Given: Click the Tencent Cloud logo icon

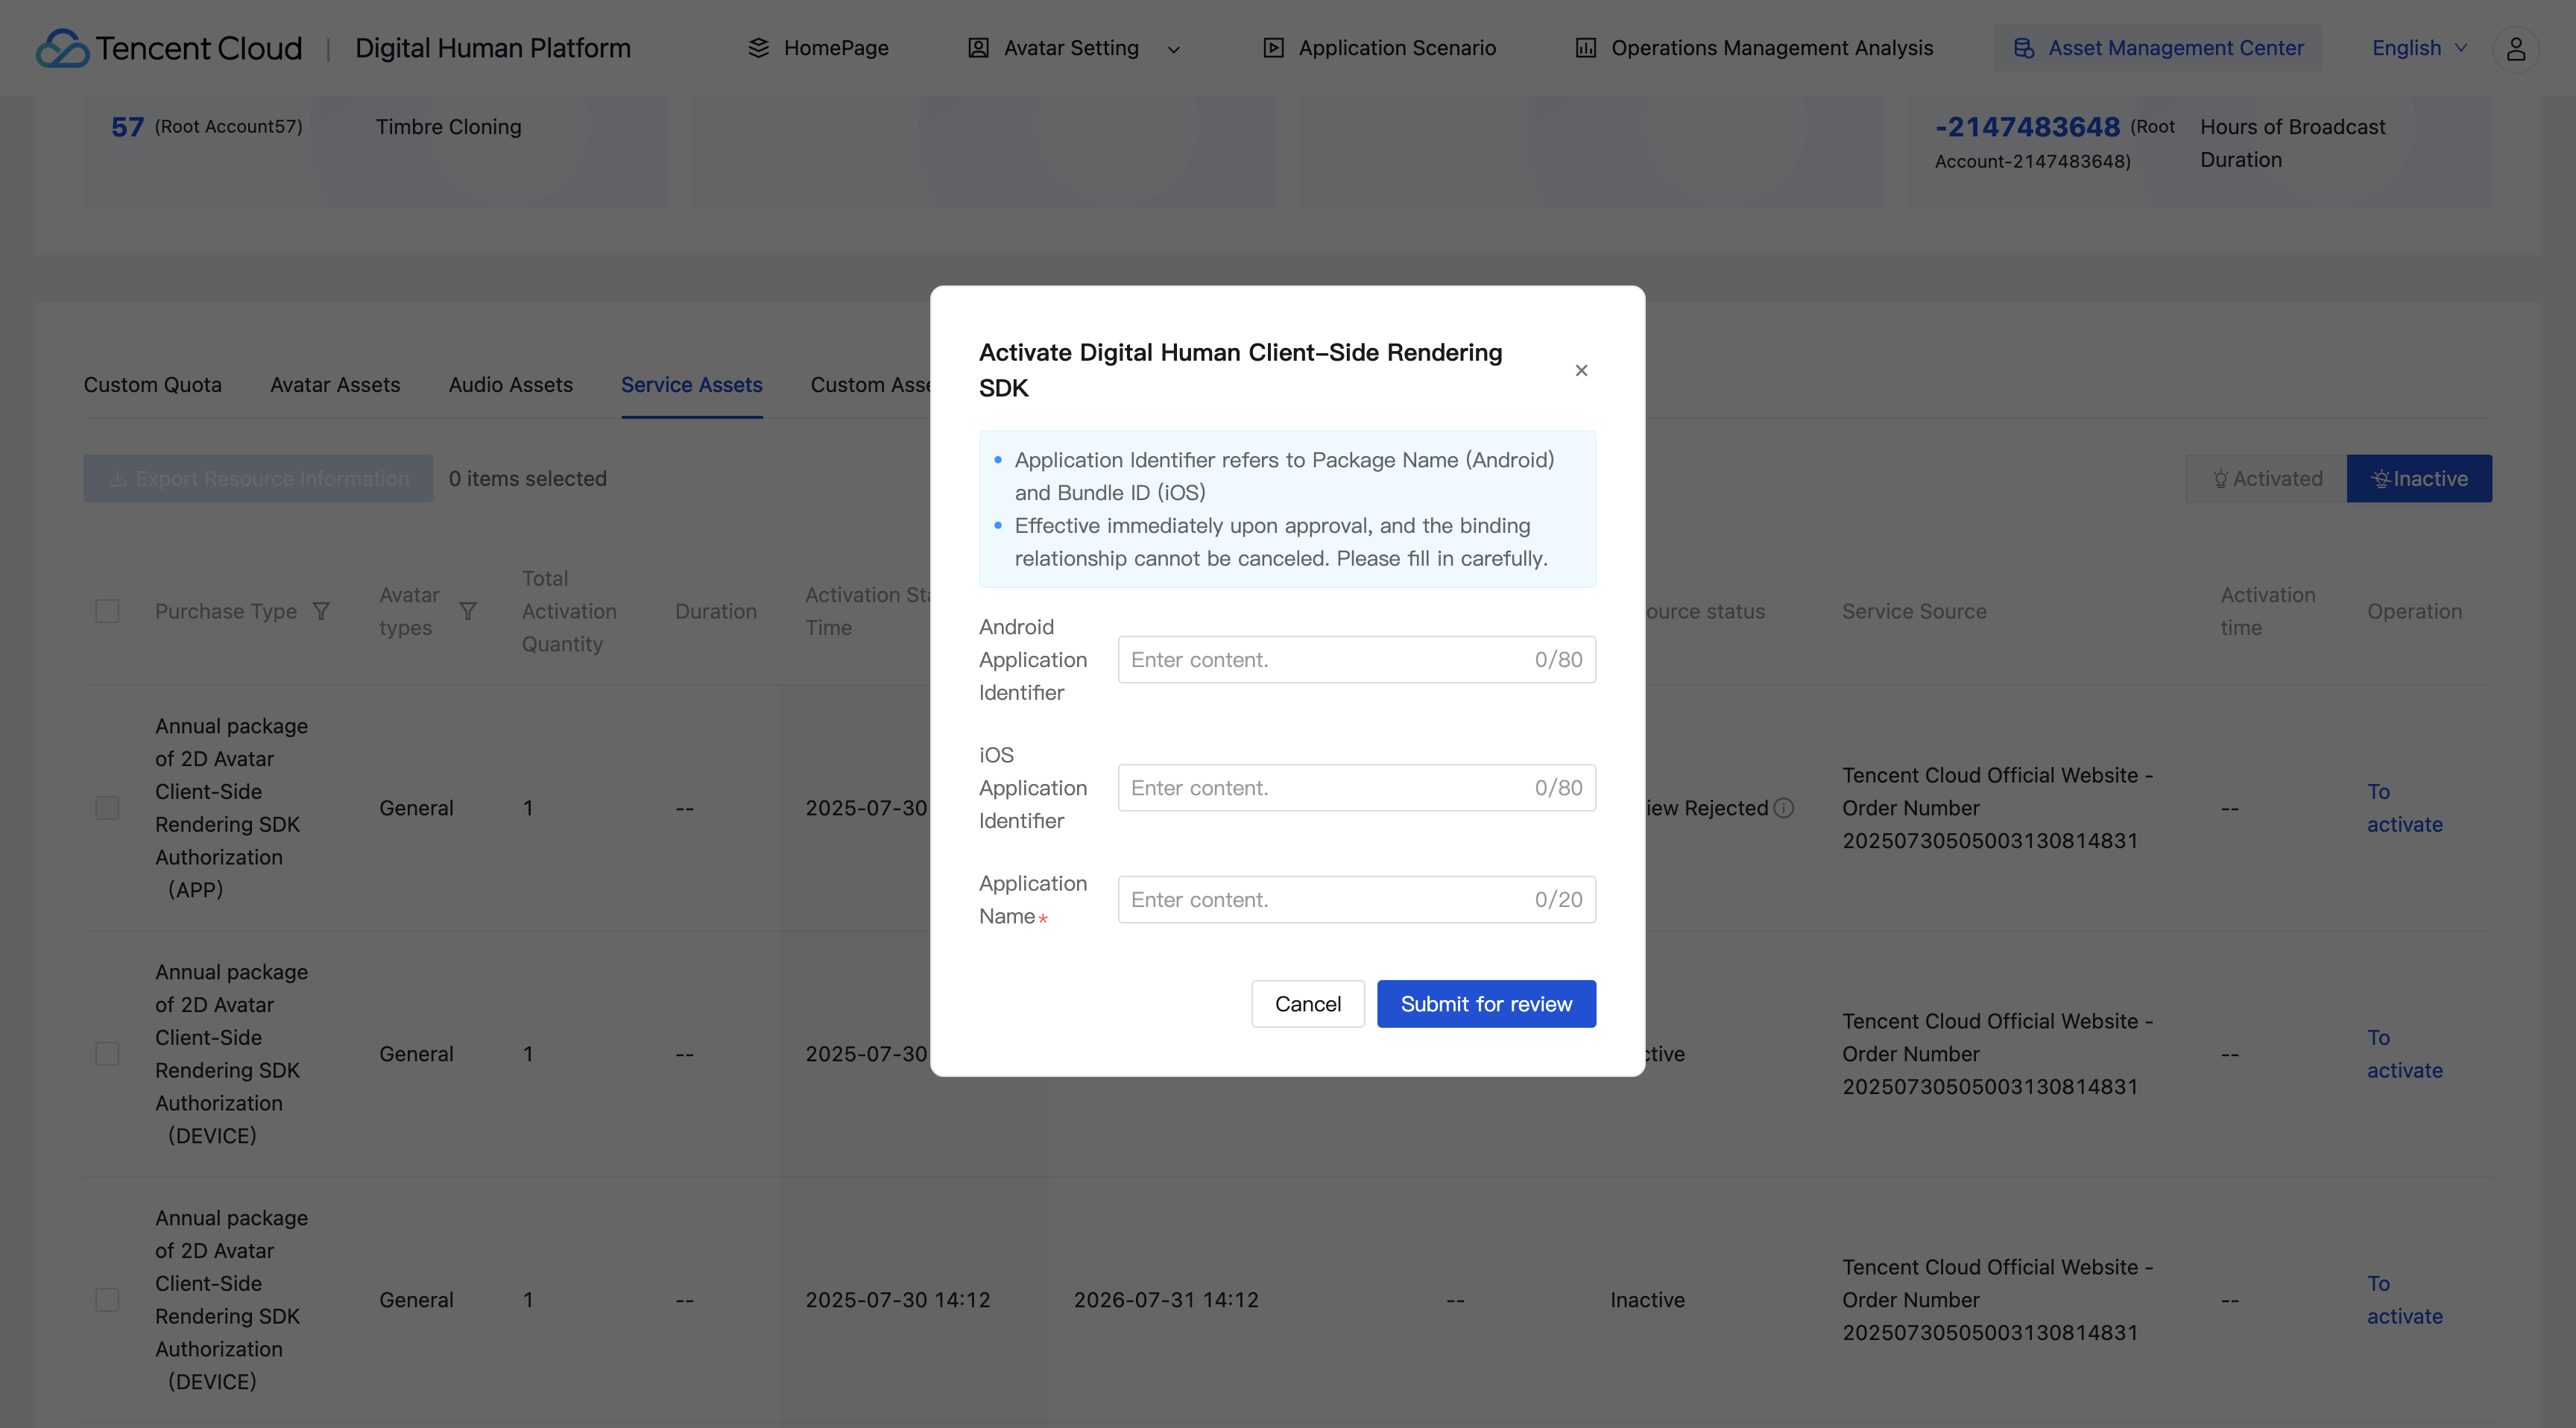Looking at the screenshot, I should [62, 48].
